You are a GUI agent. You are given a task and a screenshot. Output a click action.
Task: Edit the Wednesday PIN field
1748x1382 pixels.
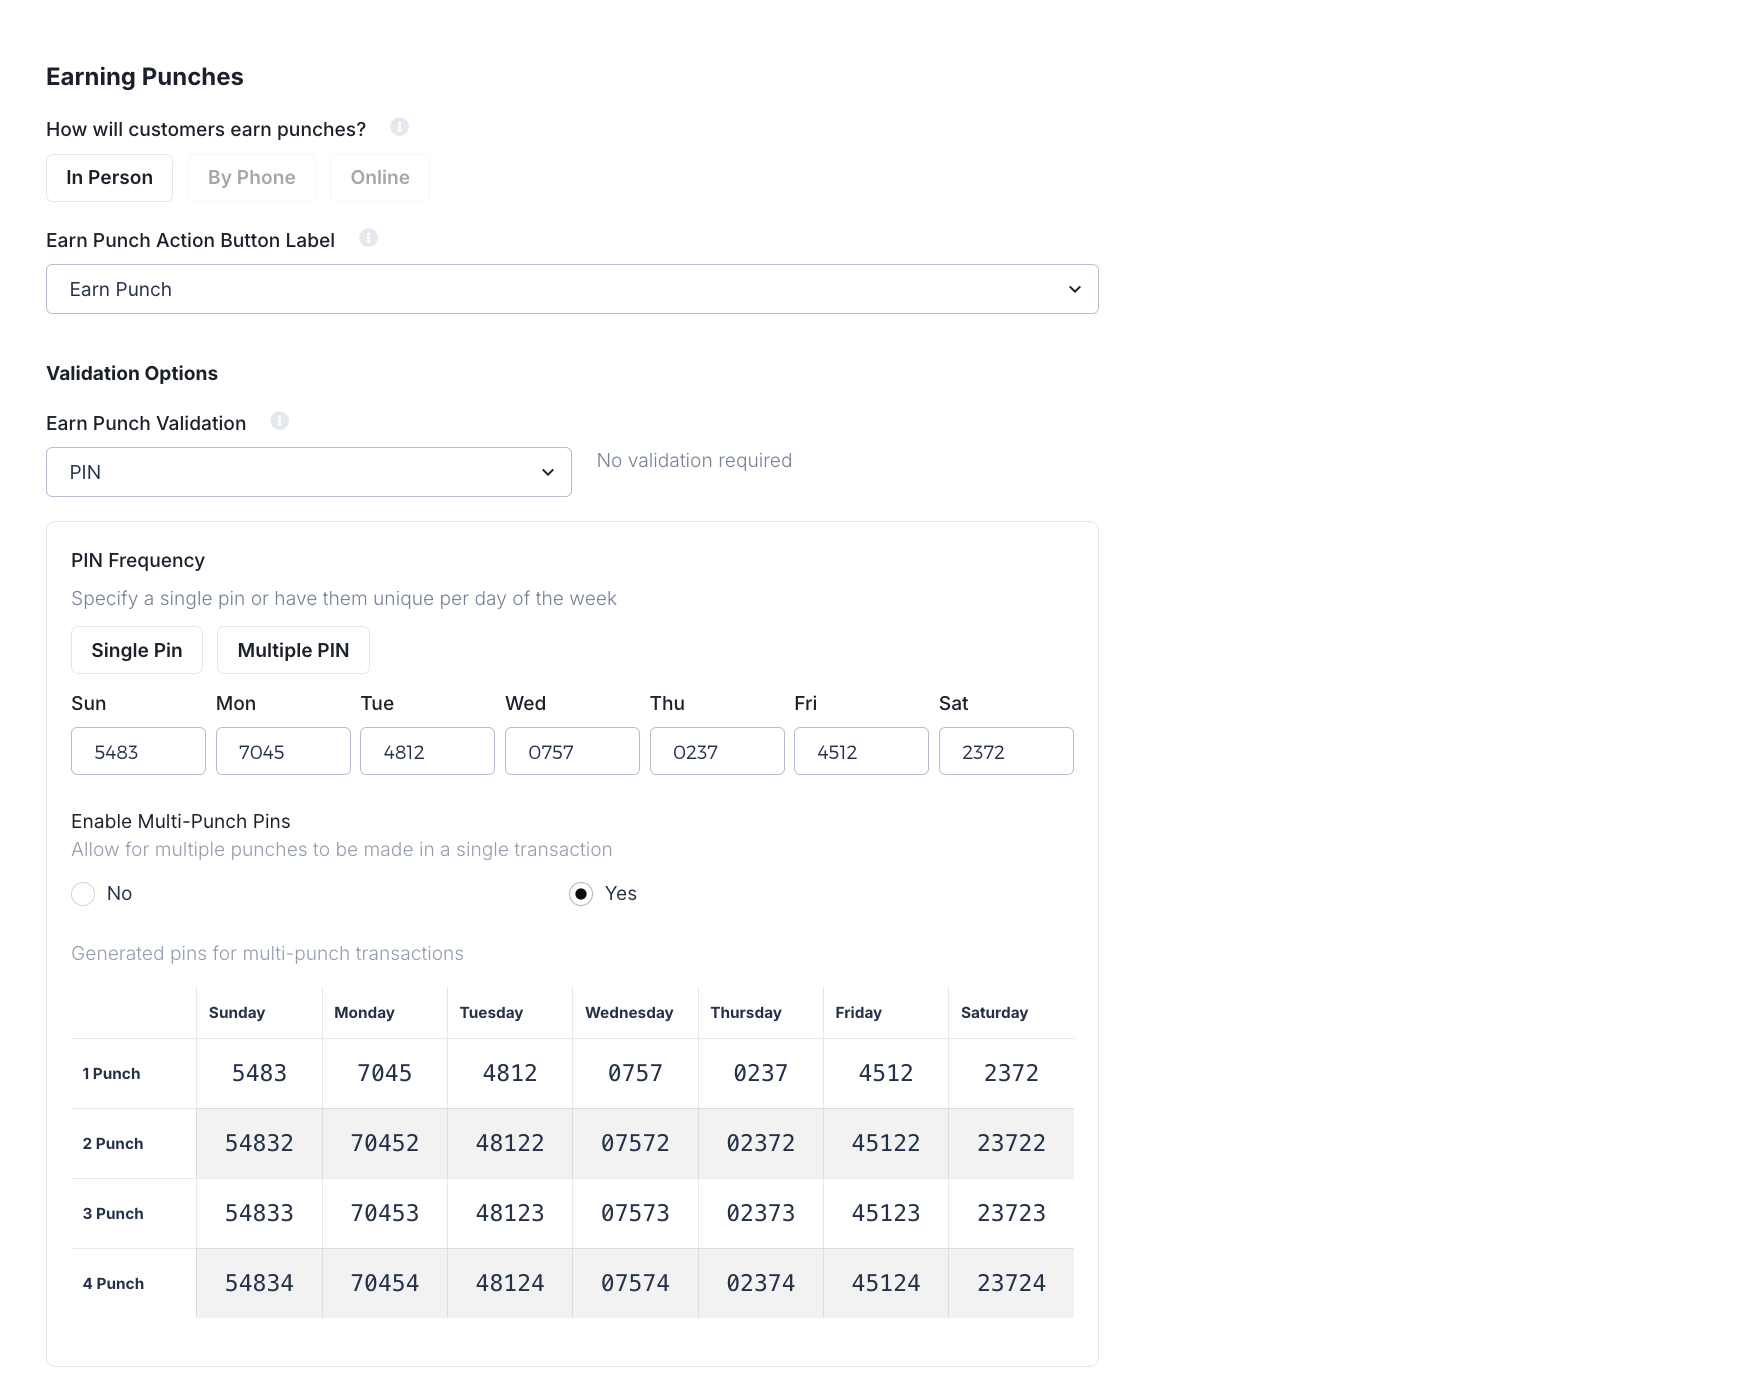click(572, 752)
